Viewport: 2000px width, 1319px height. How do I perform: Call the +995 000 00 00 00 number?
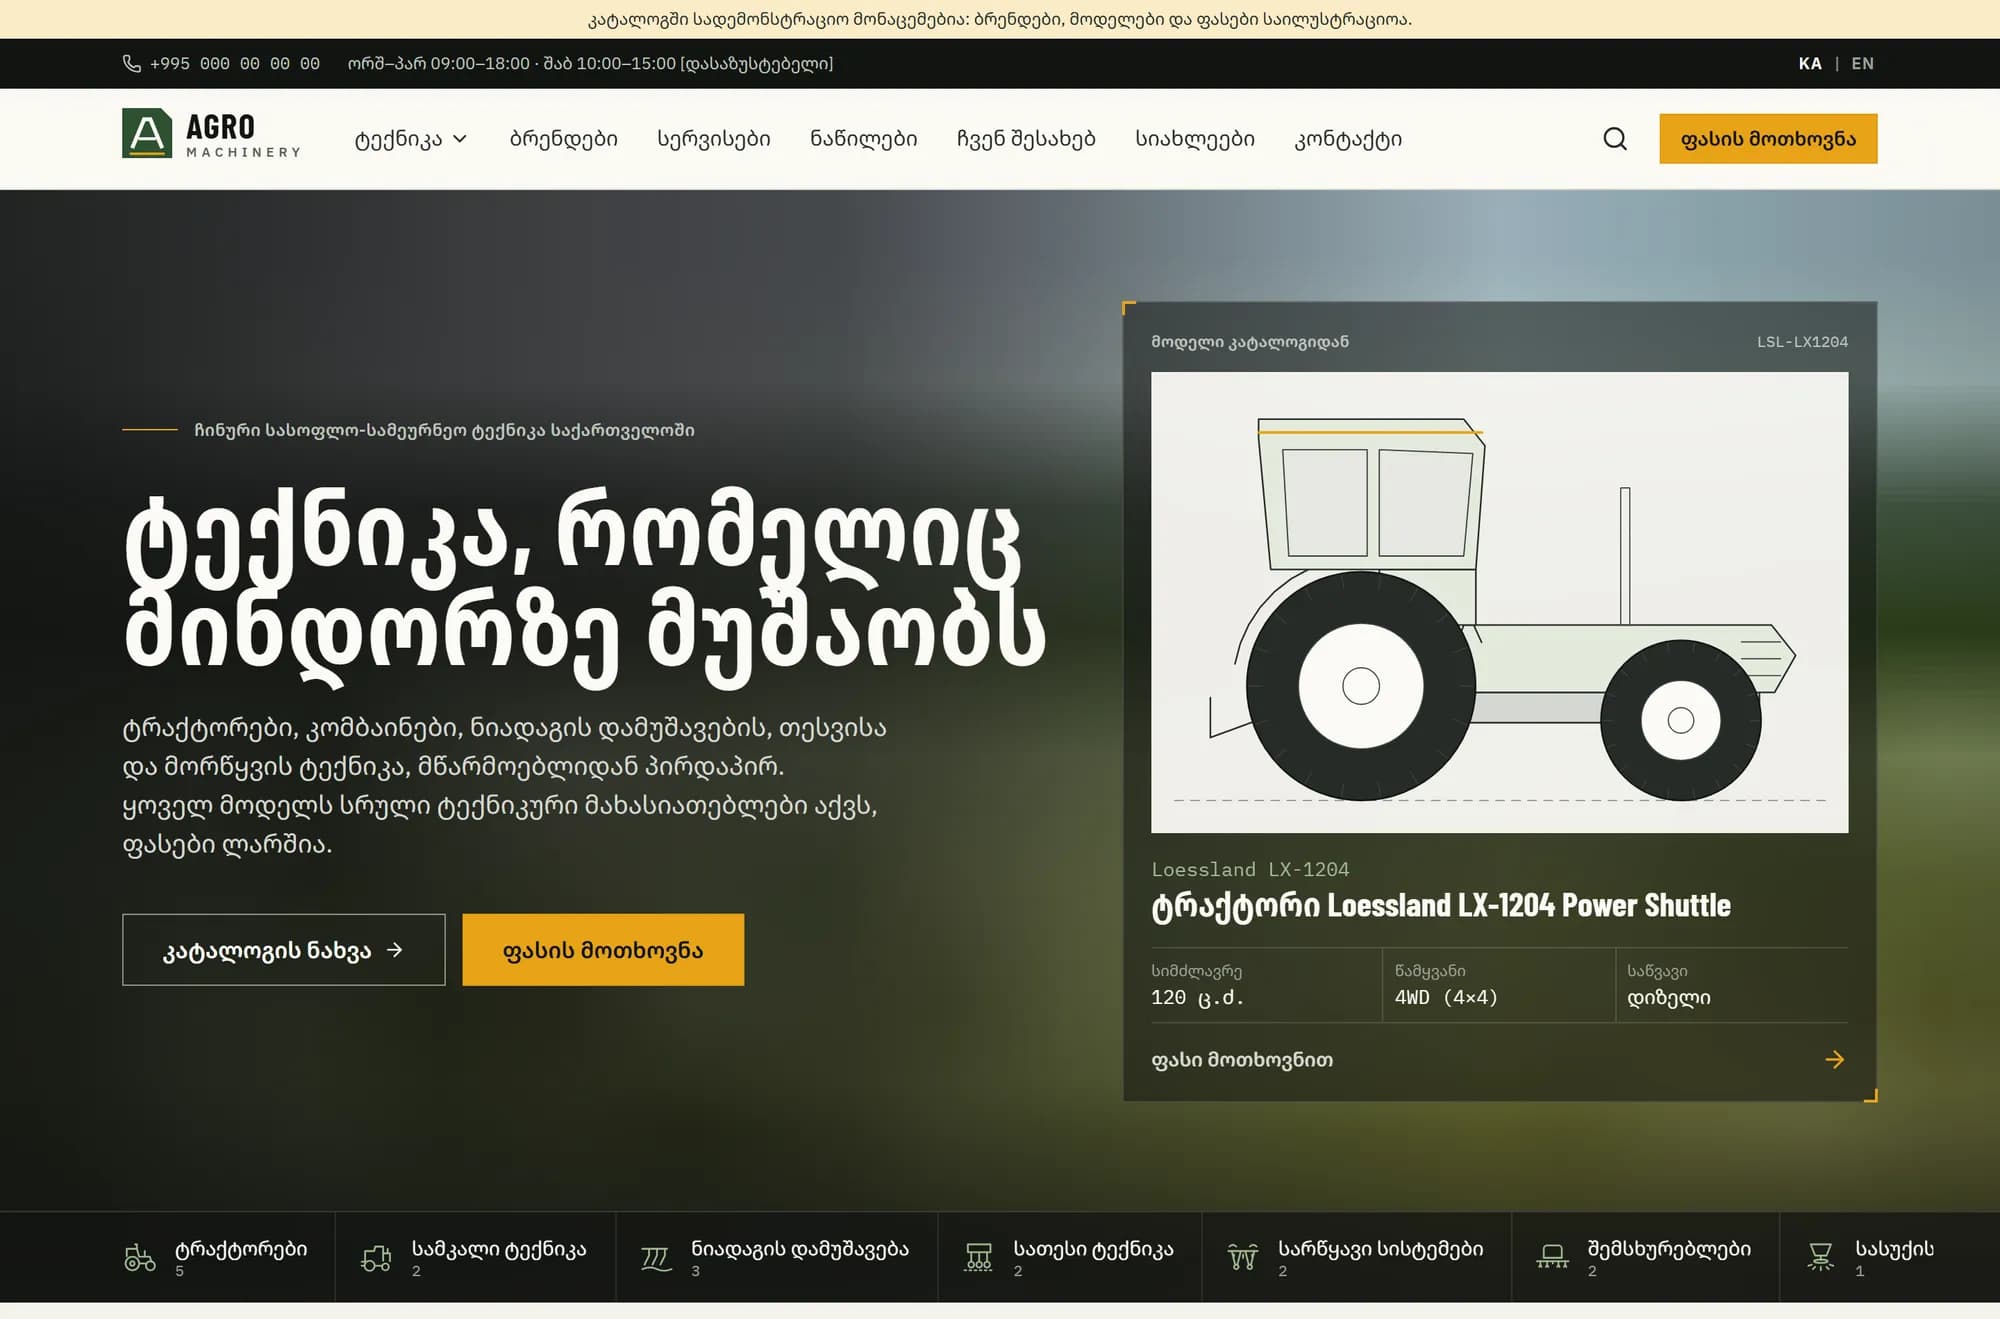click(x=235, y=63)
